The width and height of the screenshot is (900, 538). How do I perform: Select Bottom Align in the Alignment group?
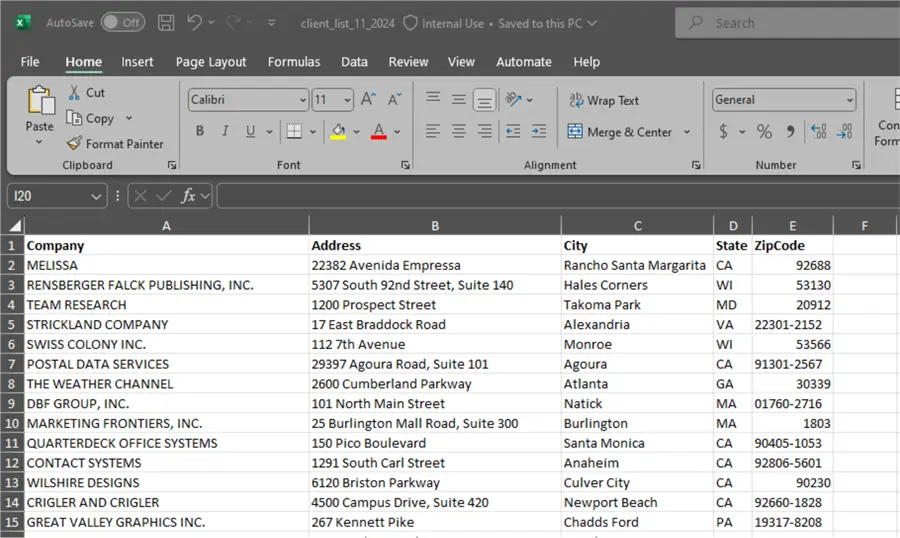pyautogui.click(x=484, y=100)
